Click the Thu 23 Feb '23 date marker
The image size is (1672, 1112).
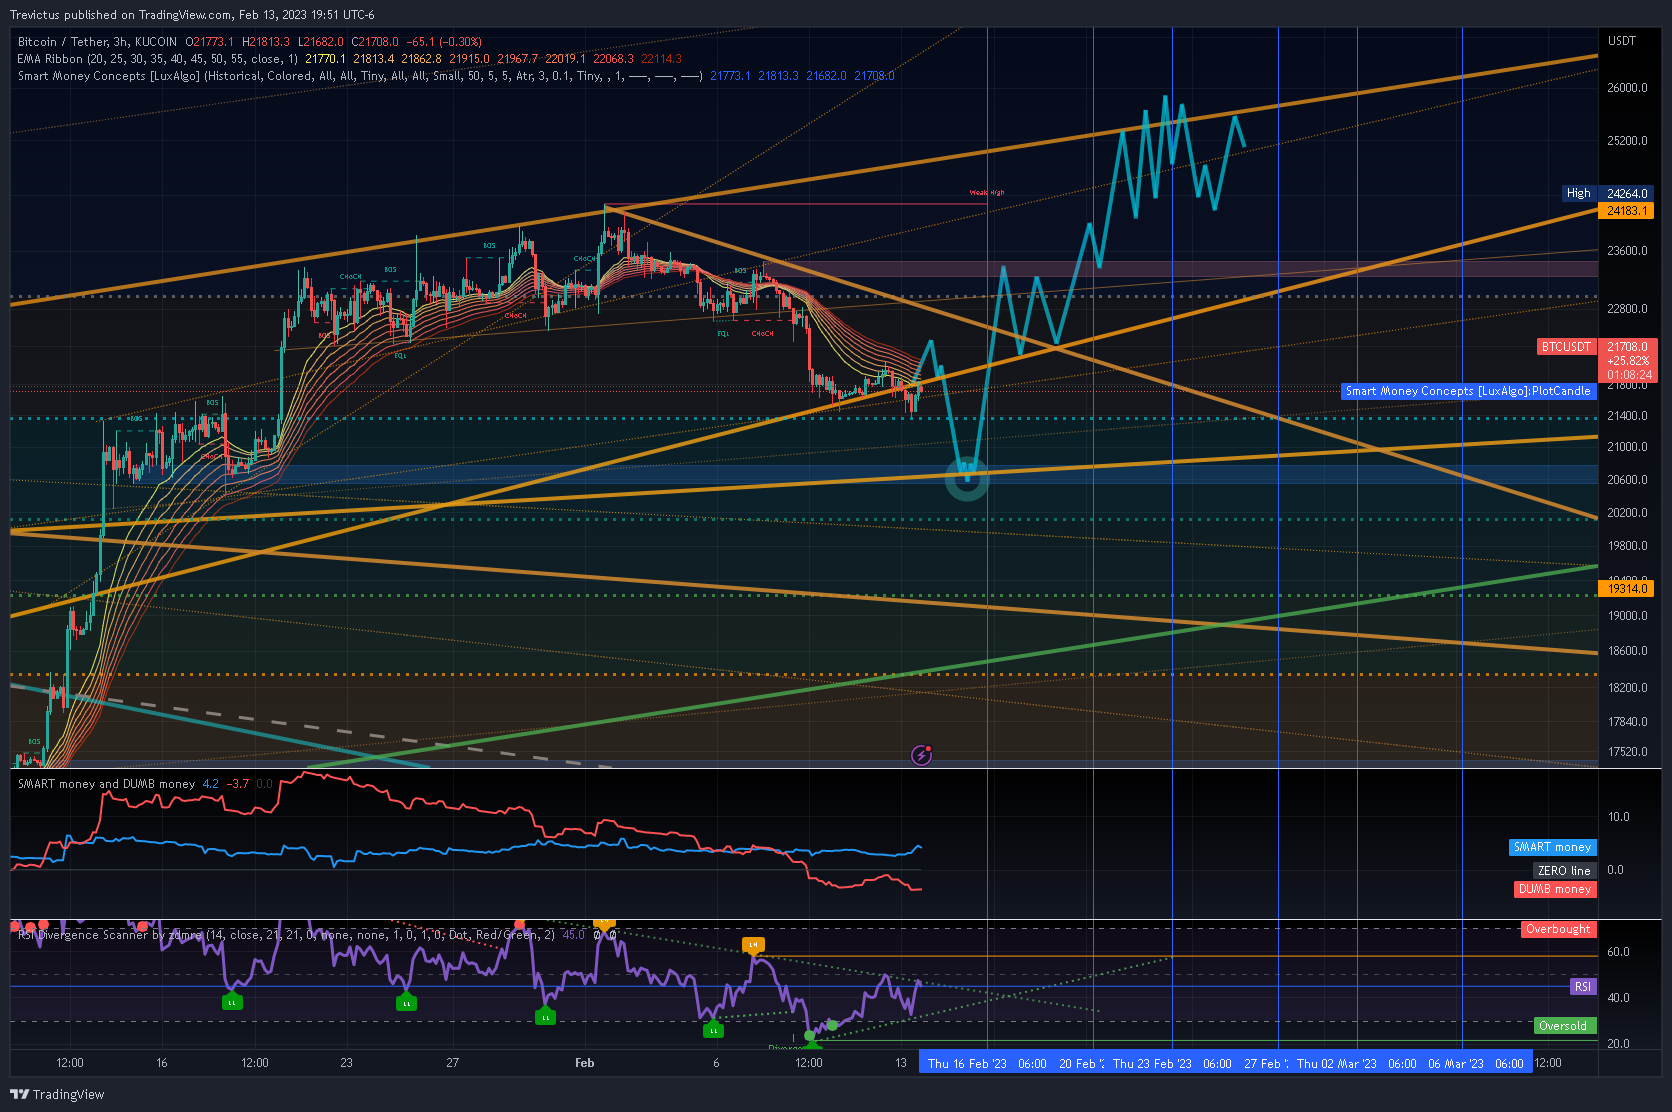coord(1152,1063)
